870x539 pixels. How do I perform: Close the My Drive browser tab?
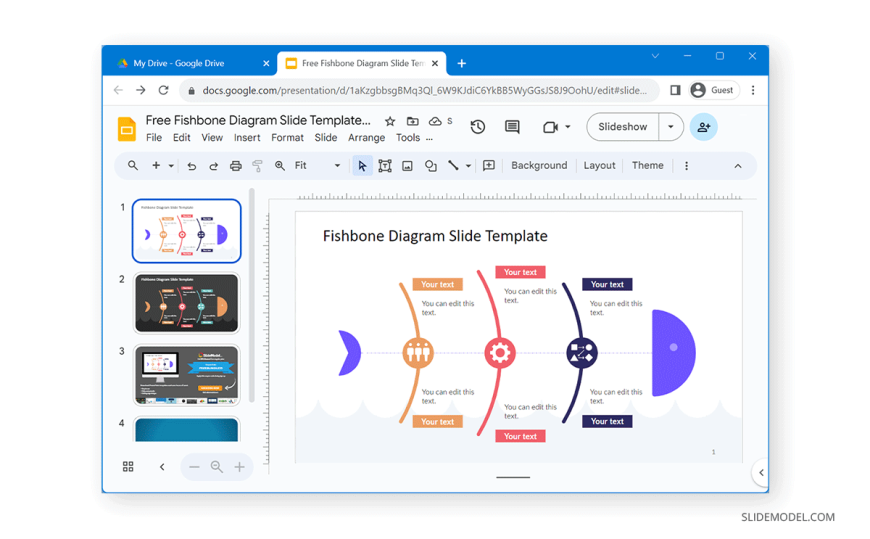point(266,63)
